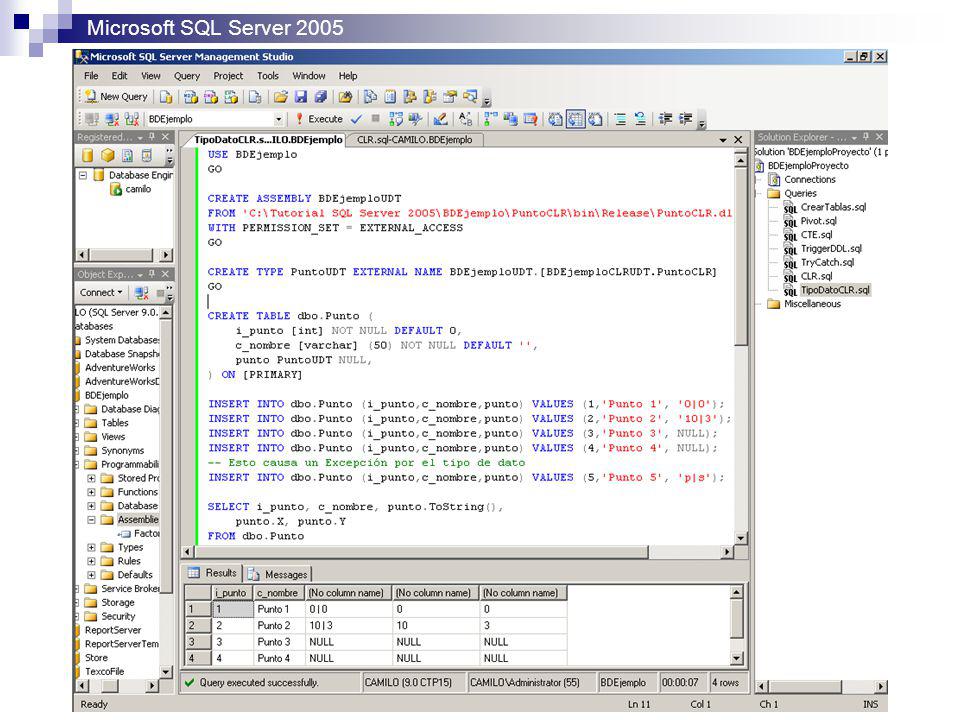Toggle auto-hide pin on Registered Servers panel
This screenshot has height=720, width=960.
pos(152,137)
